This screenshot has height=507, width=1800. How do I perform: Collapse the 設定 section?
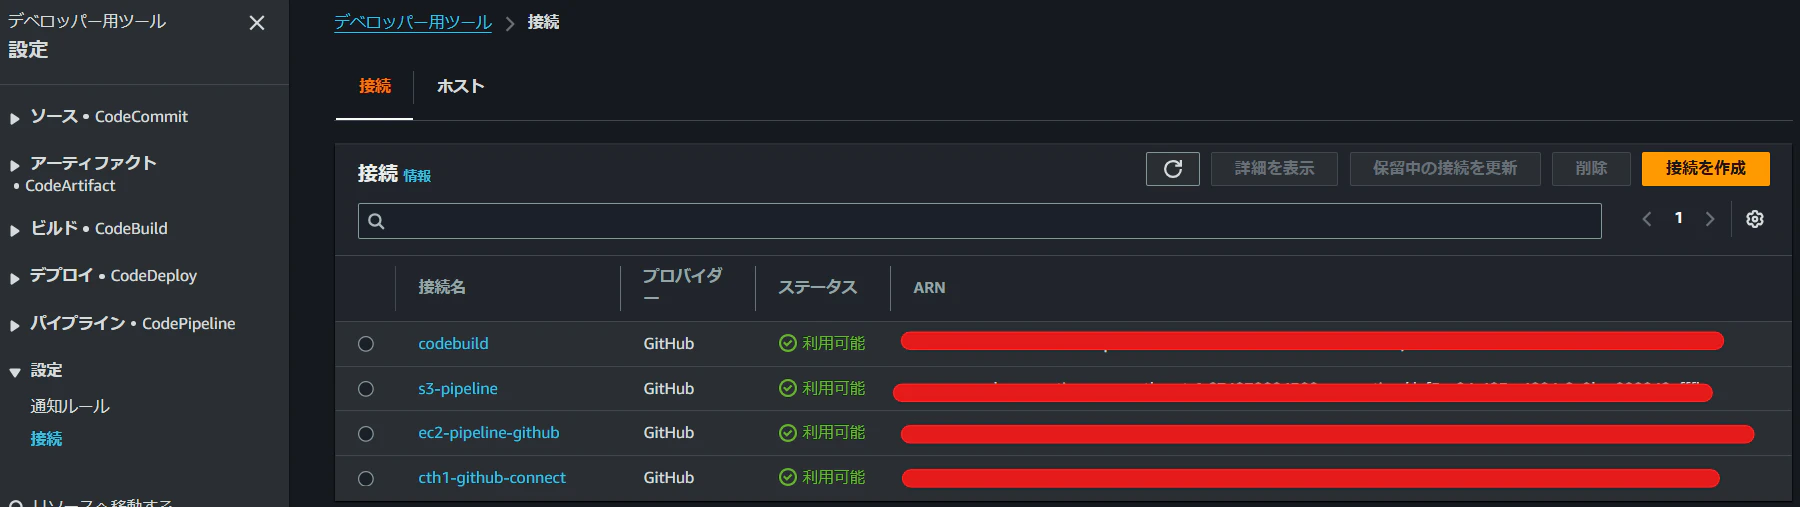[x=15, y=372]
